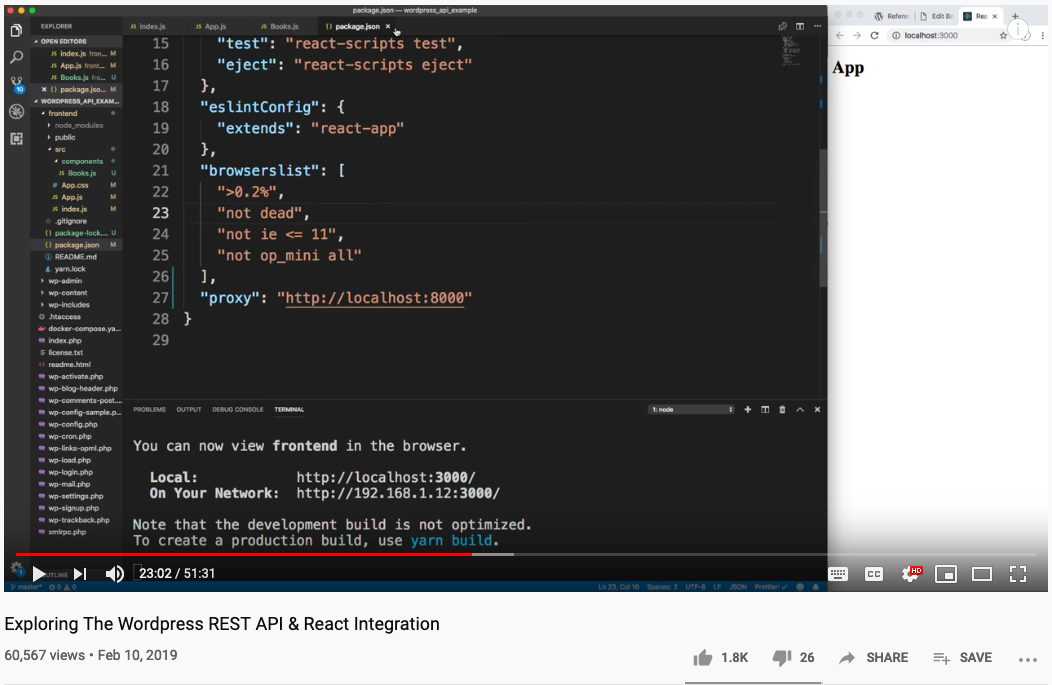Reload the page in browser window
This screenshot has height=685, width=1052.
click(x=874, y=36)
